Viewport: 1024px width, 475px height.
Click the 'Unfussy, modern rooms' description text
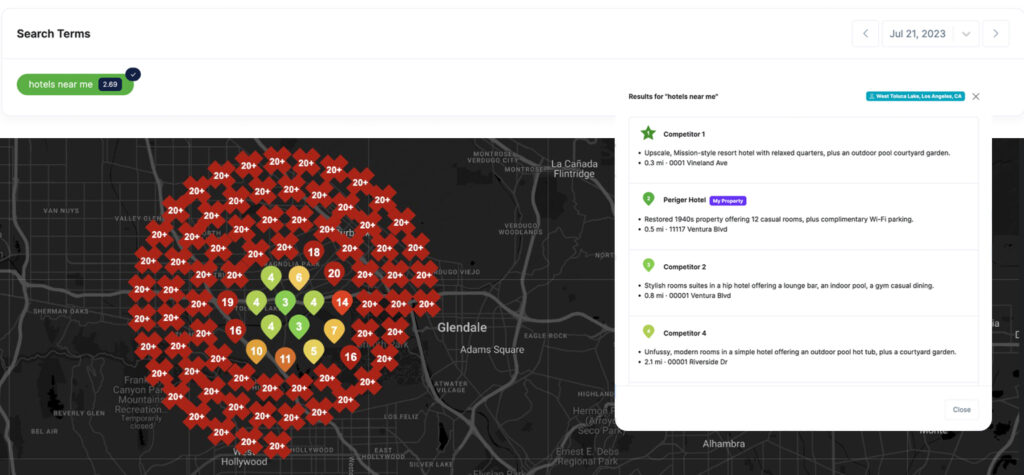click(x=800, y=352)
